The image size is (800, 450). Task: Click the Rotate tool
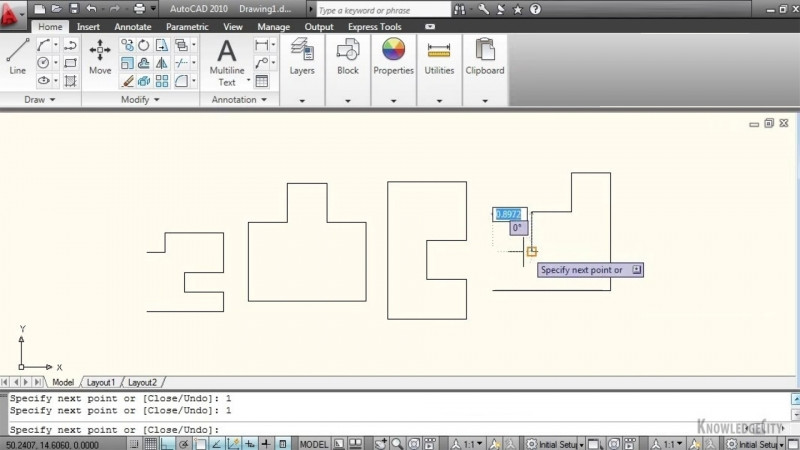coord(144,45)
